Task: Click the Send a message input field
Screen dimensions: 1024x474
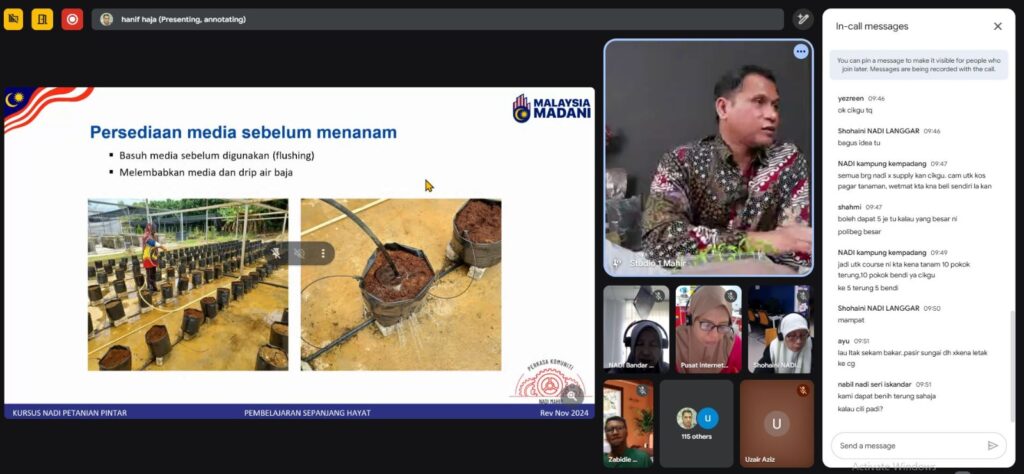Action: point(905,445)
